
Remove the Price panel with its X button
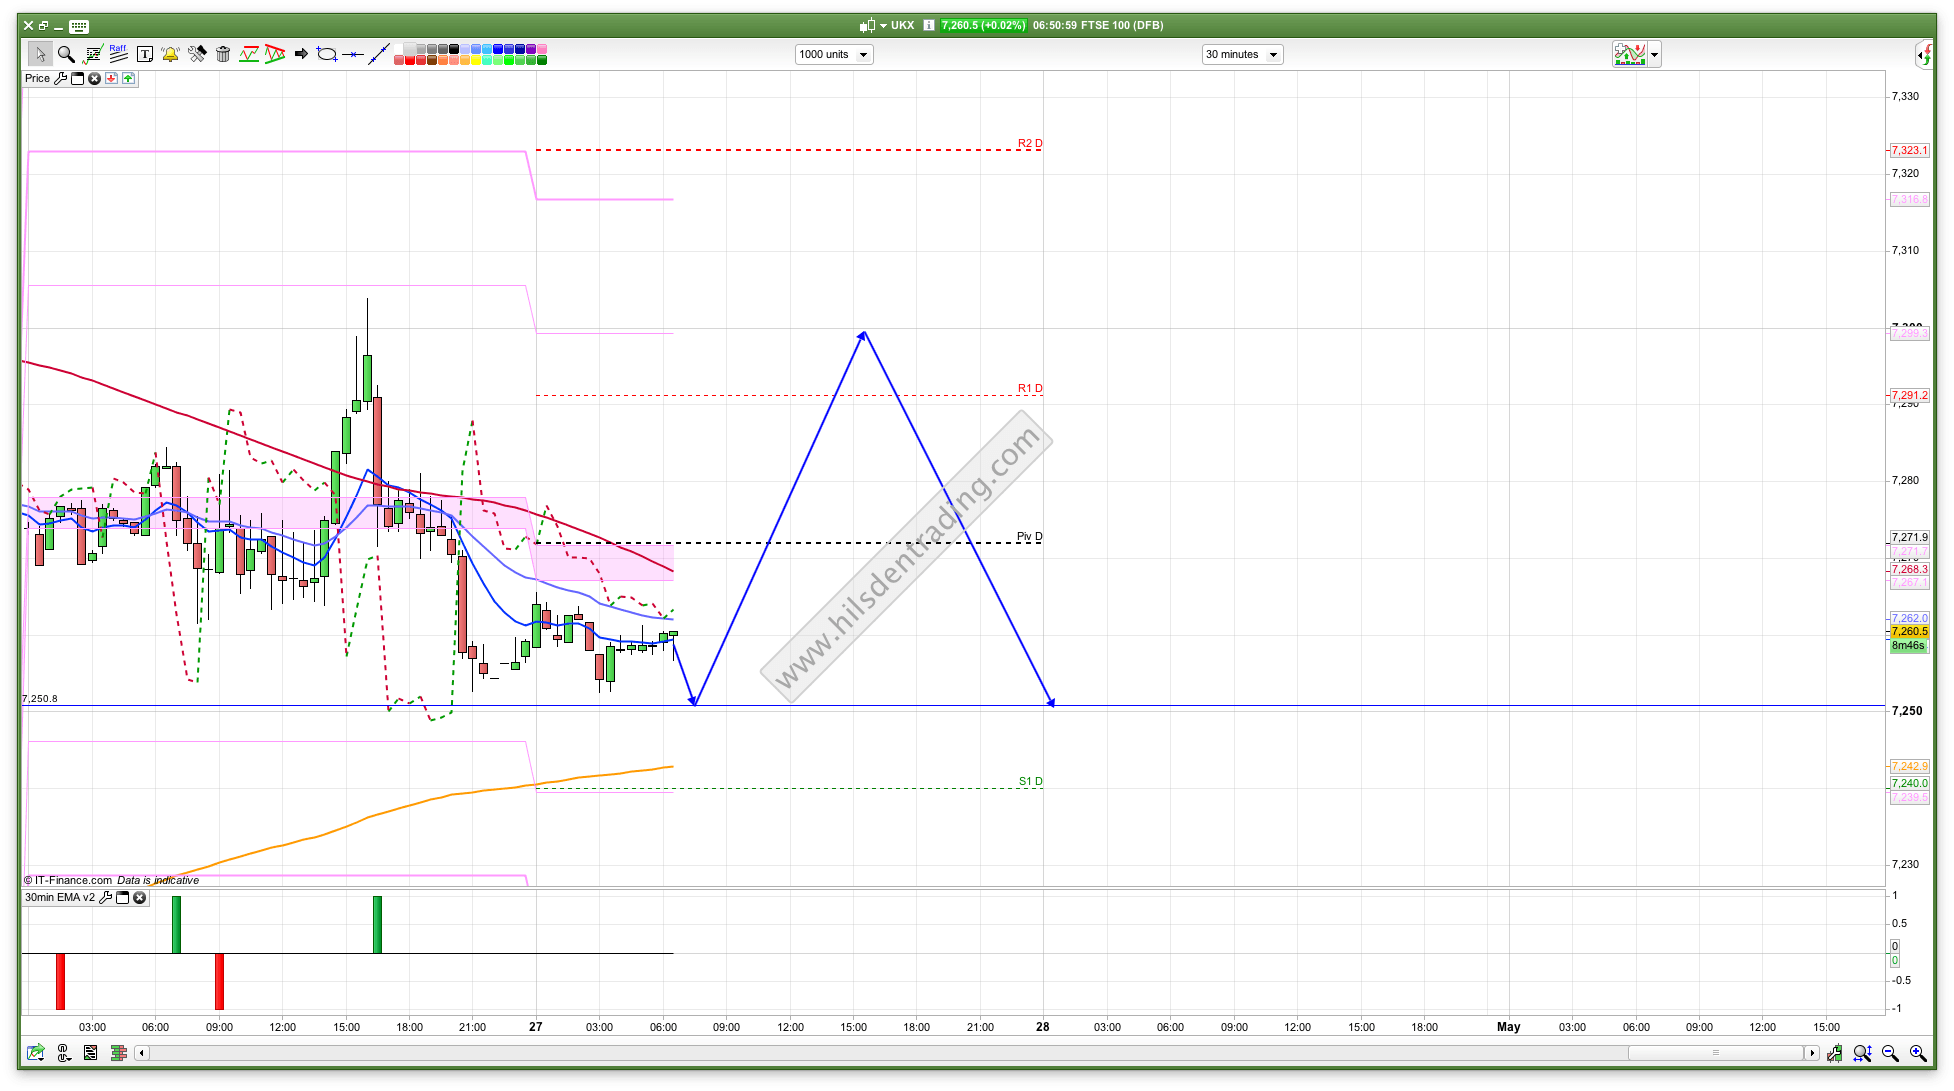[x=94, y=78]
